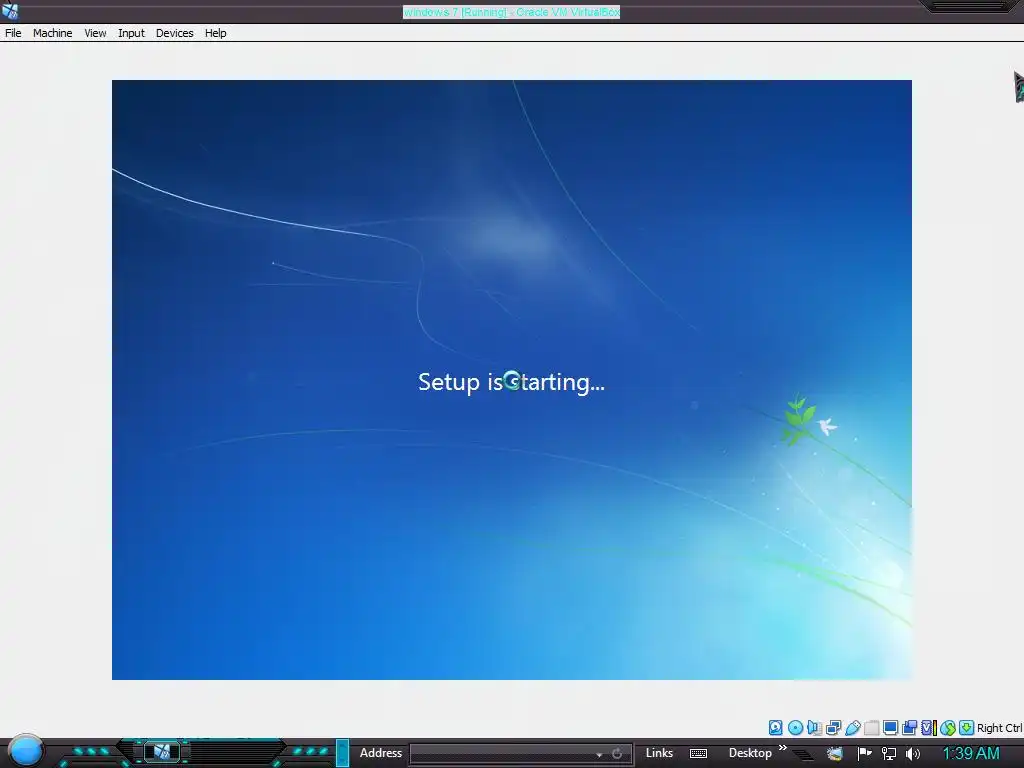Click the shared folders indicator icon

click(x=871, y=728)
